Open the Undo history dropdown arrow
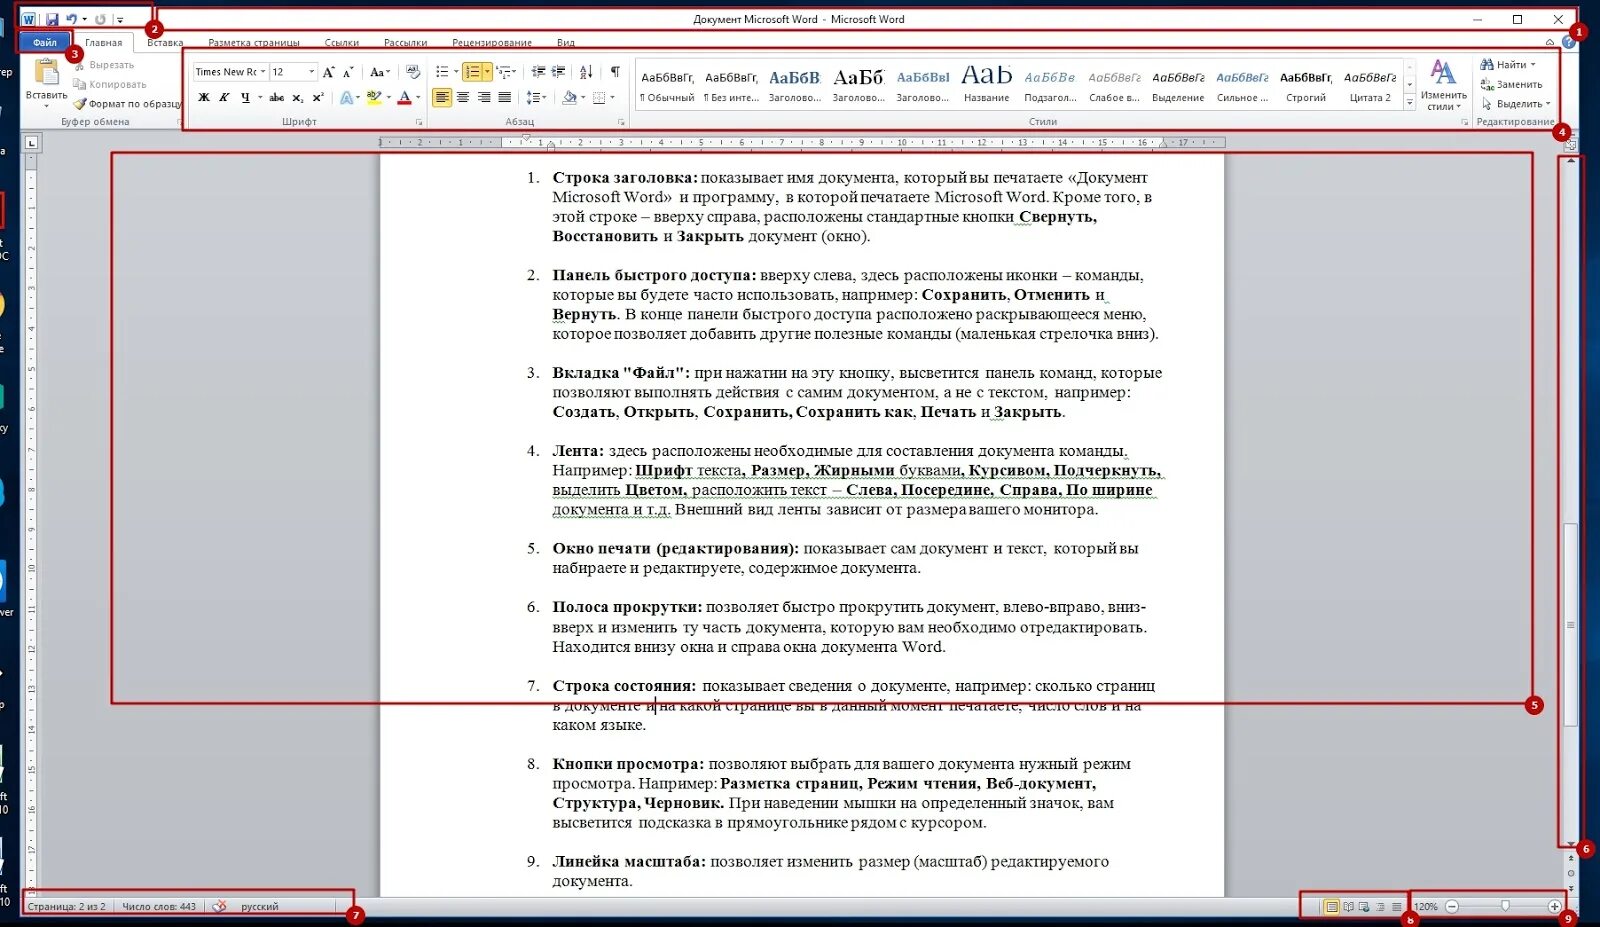1600x927 pixels. 84,19
